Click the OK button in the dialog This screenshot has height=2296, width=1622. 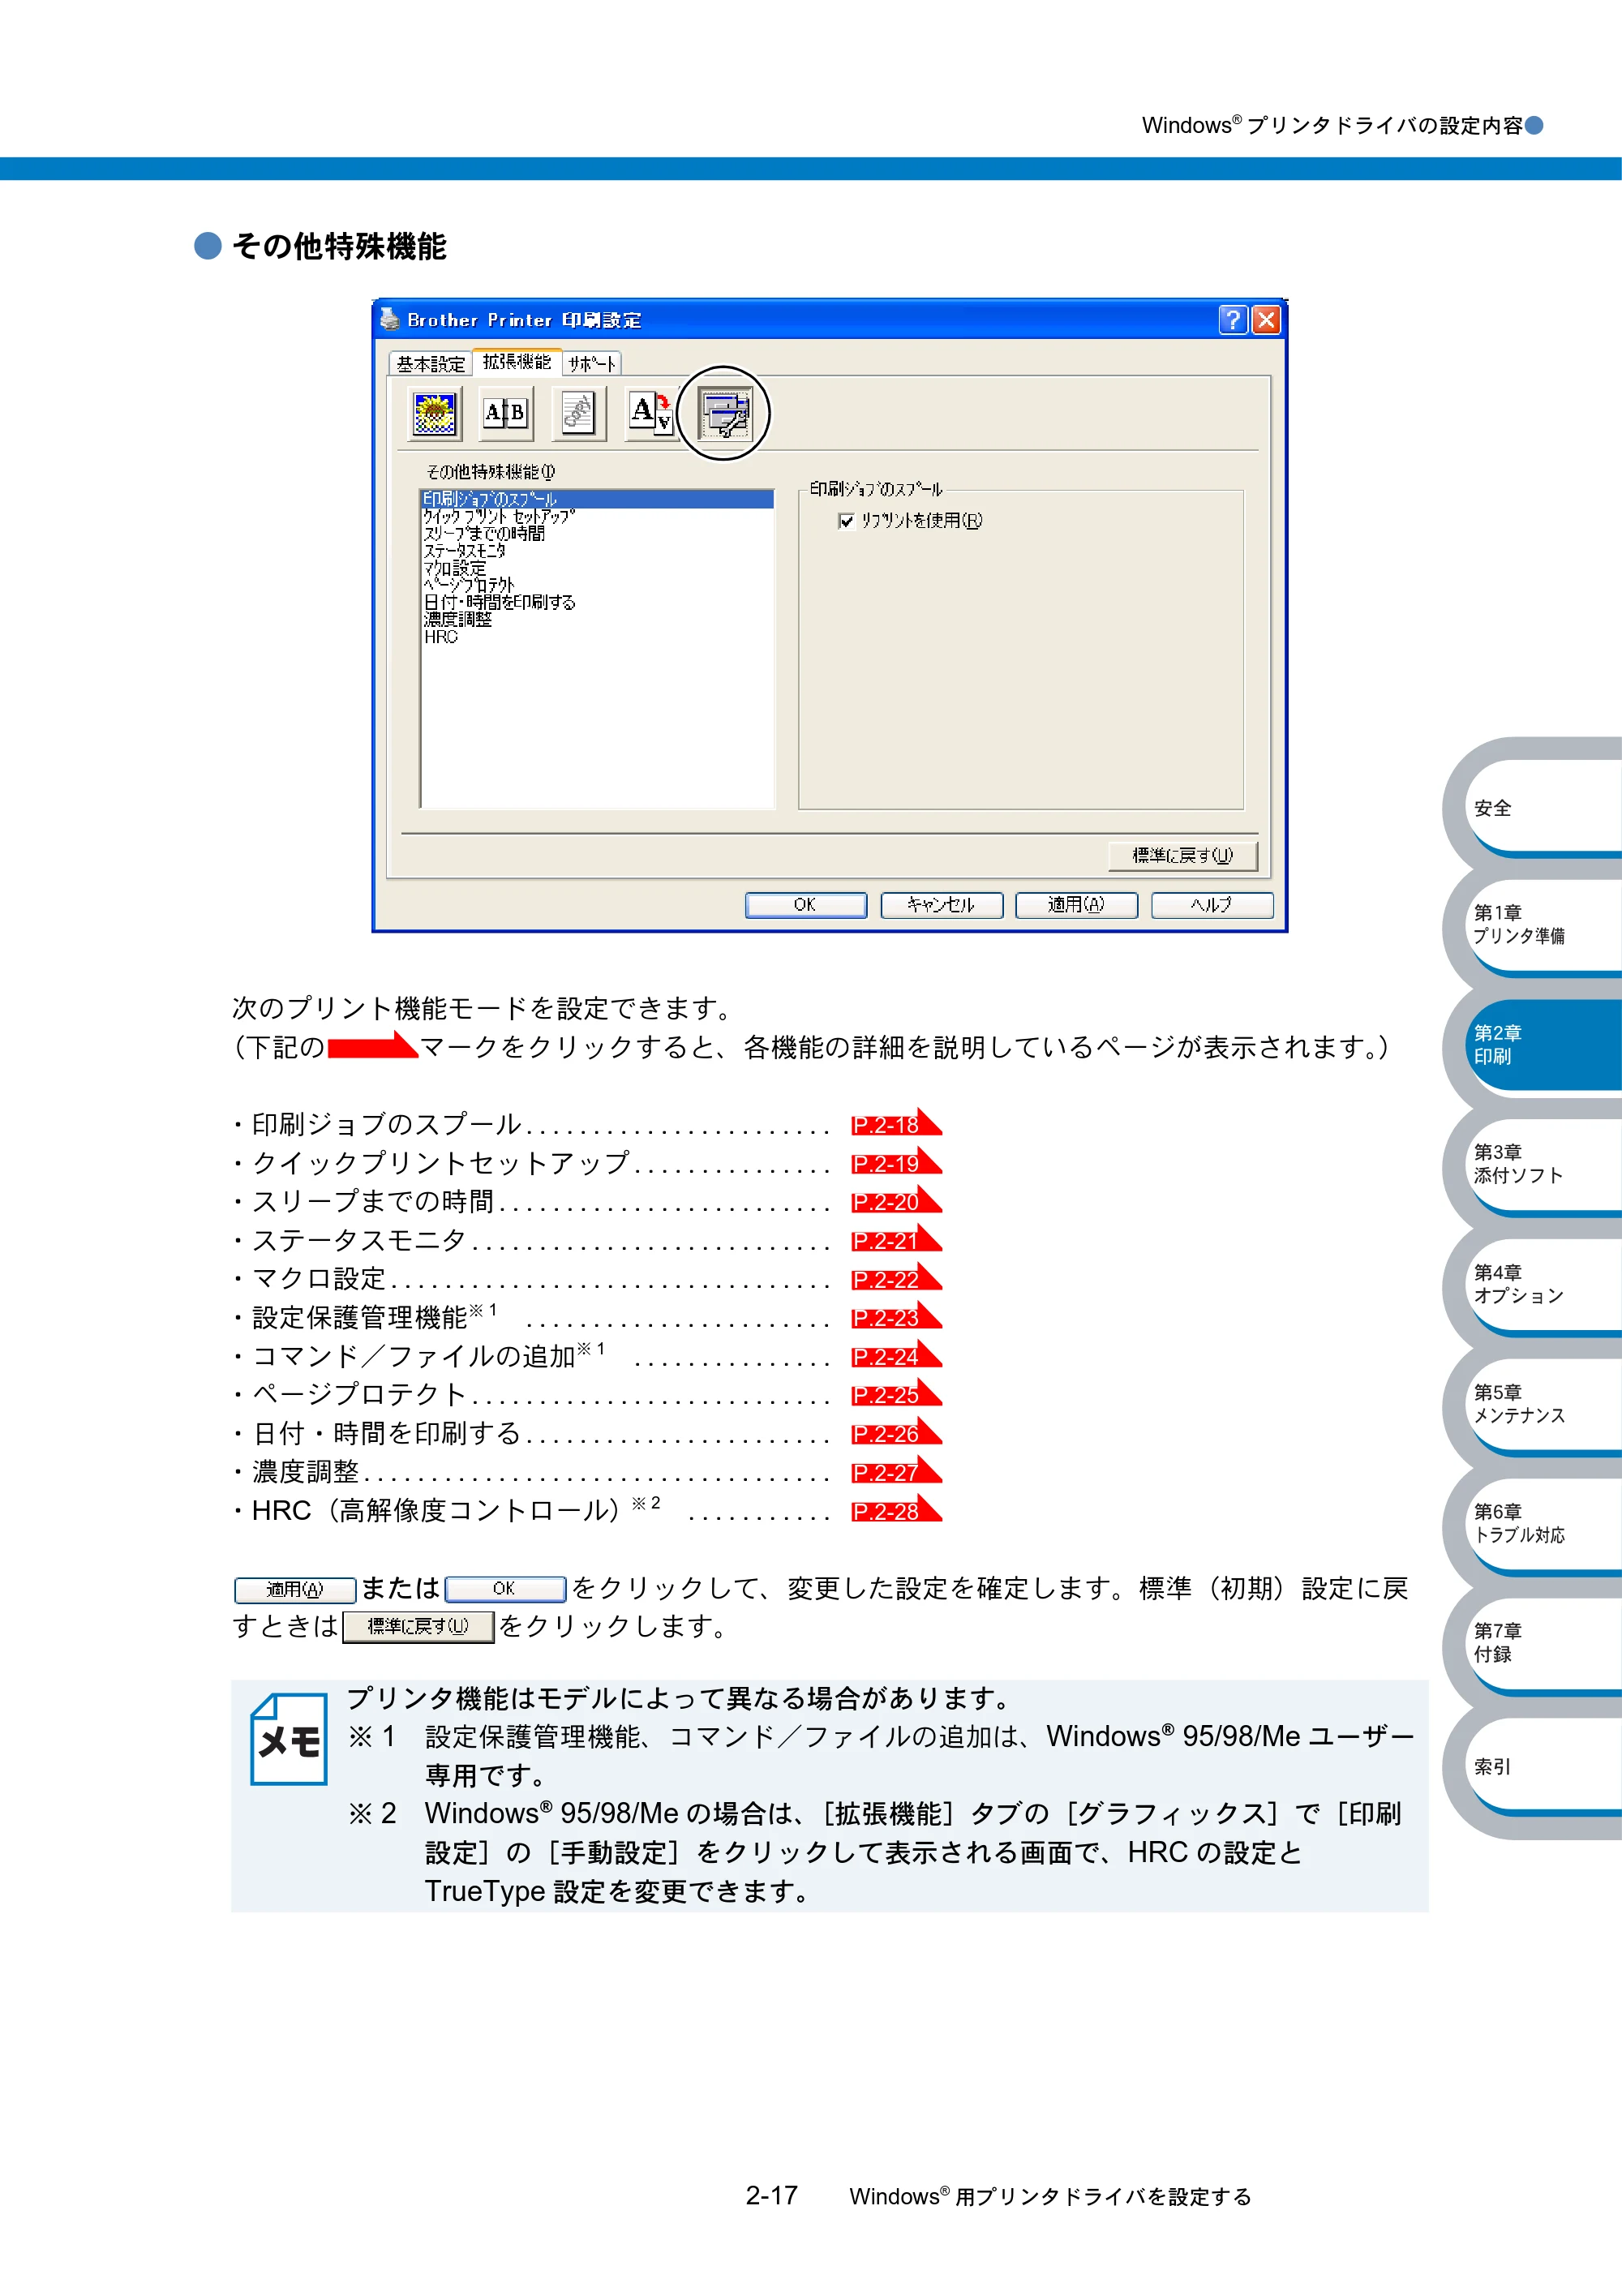pyautogui.click(x=805, y=905)
